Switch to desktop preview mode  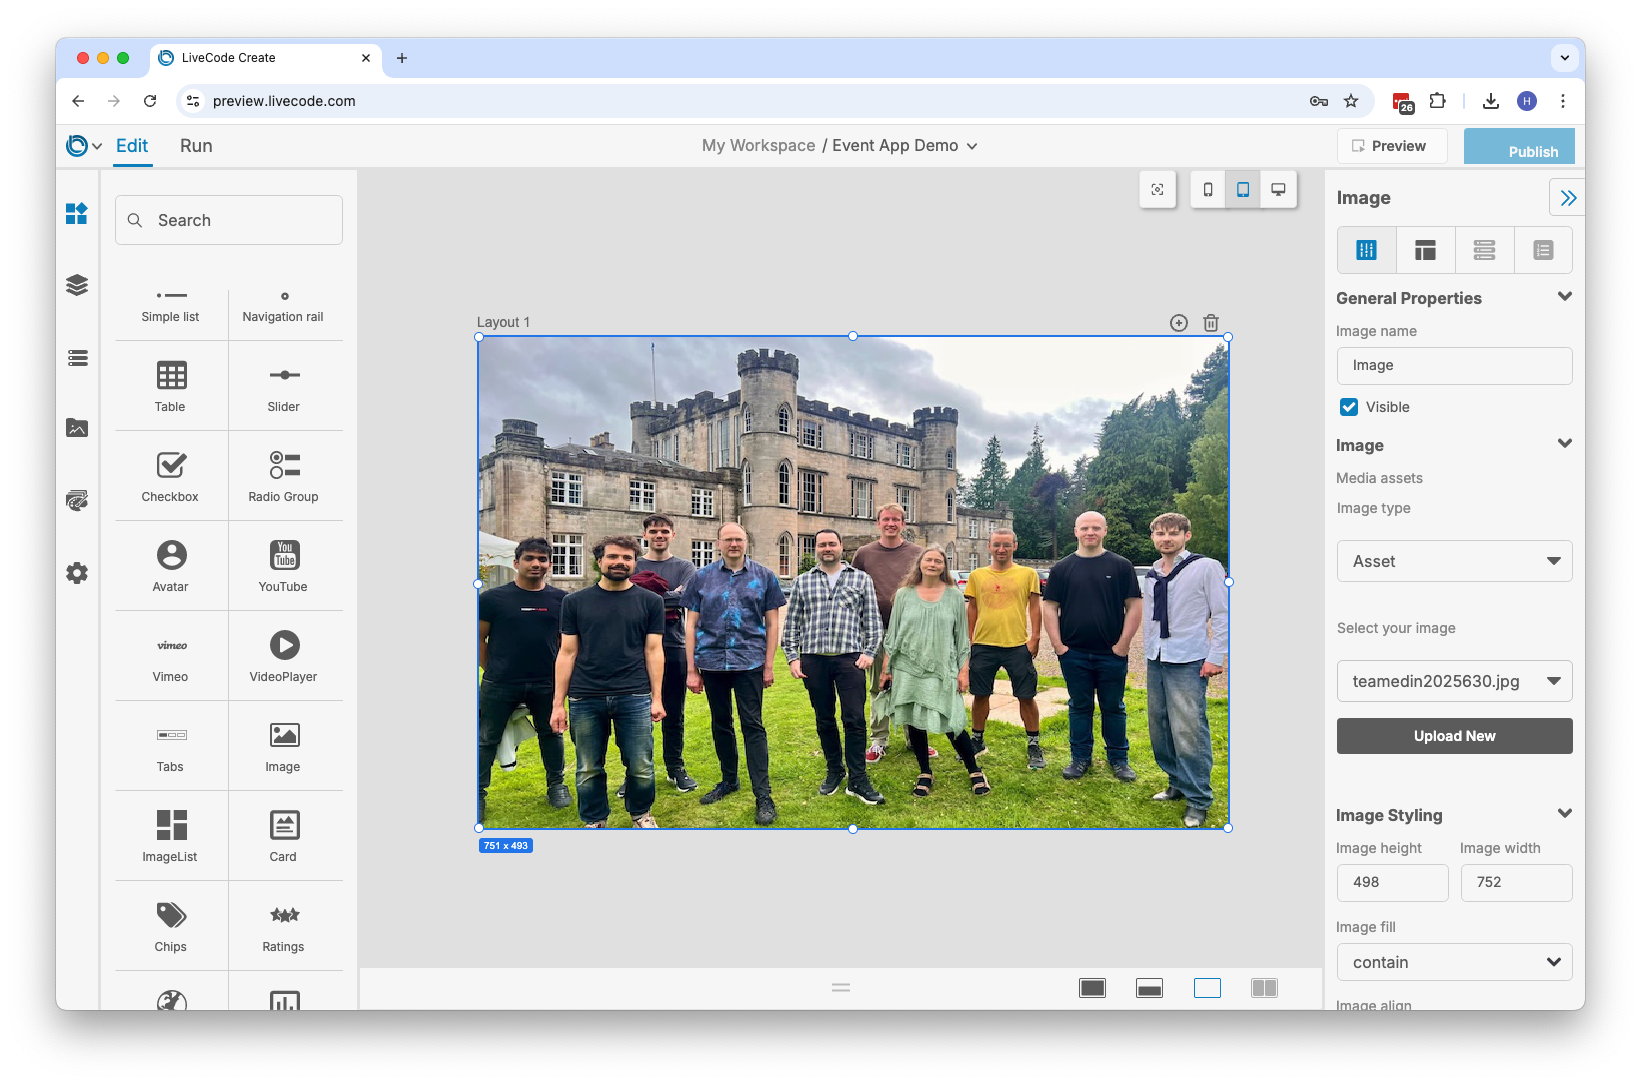point(1278,189)
